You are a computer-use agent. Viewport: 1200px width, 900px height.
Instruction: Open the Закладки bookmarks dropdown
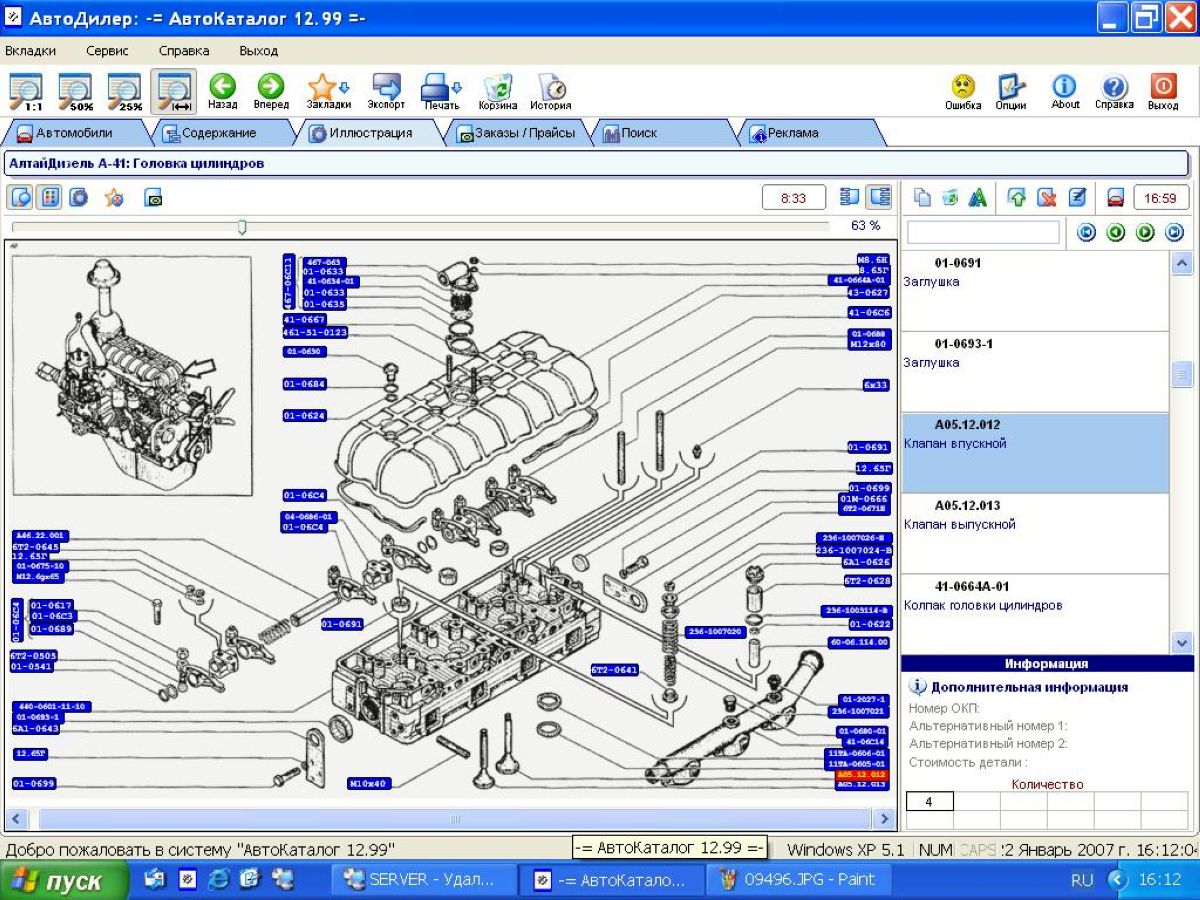point(329,91)
